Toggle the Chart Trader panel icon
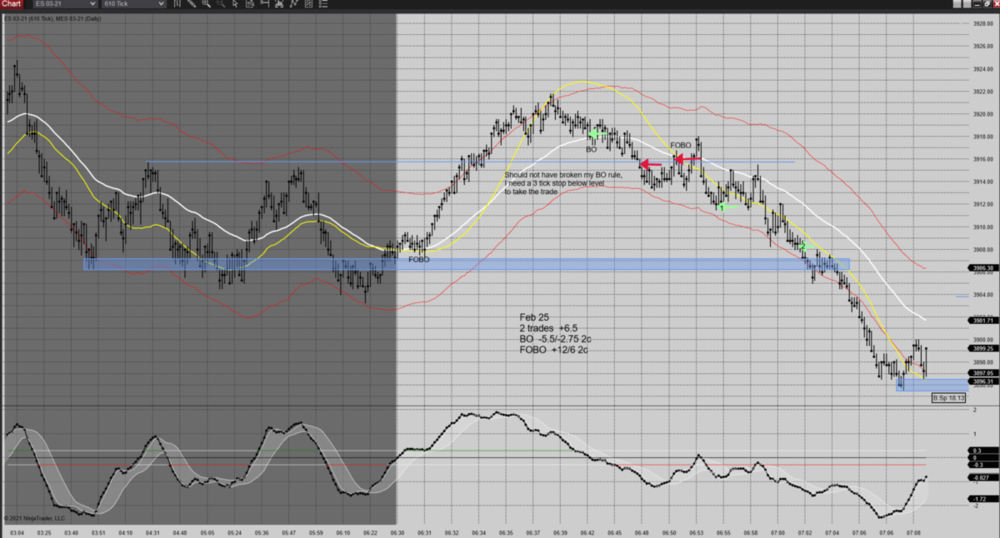 pyautogui.click(x=323, y=4)
